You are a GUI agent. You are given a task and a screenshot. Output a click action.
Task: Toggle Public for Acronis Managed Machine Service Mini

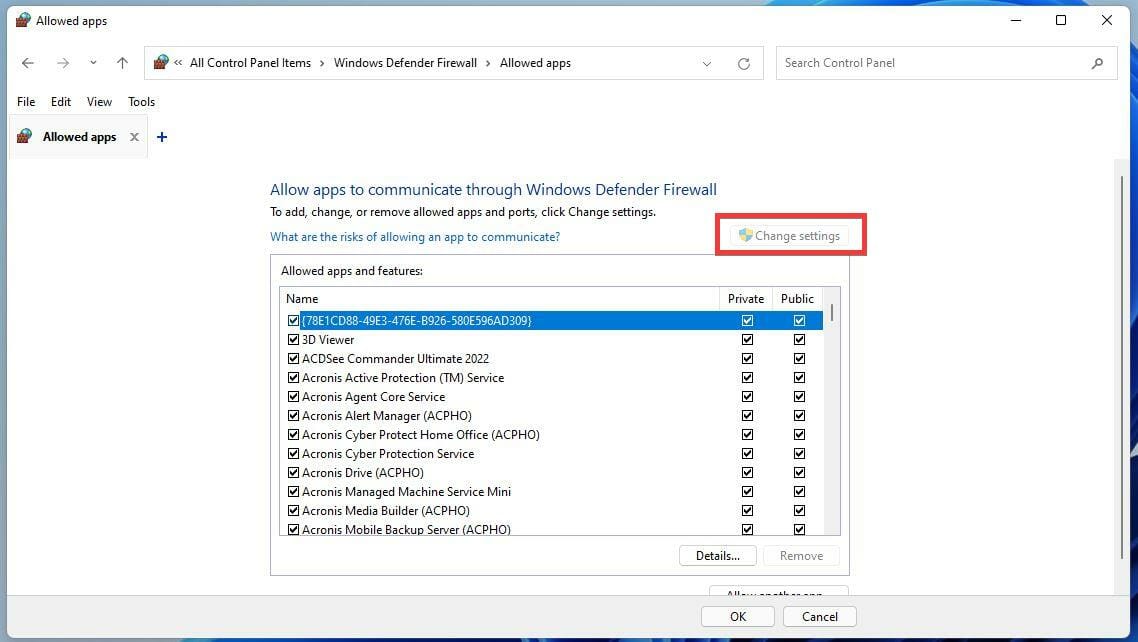click(799, 491)
